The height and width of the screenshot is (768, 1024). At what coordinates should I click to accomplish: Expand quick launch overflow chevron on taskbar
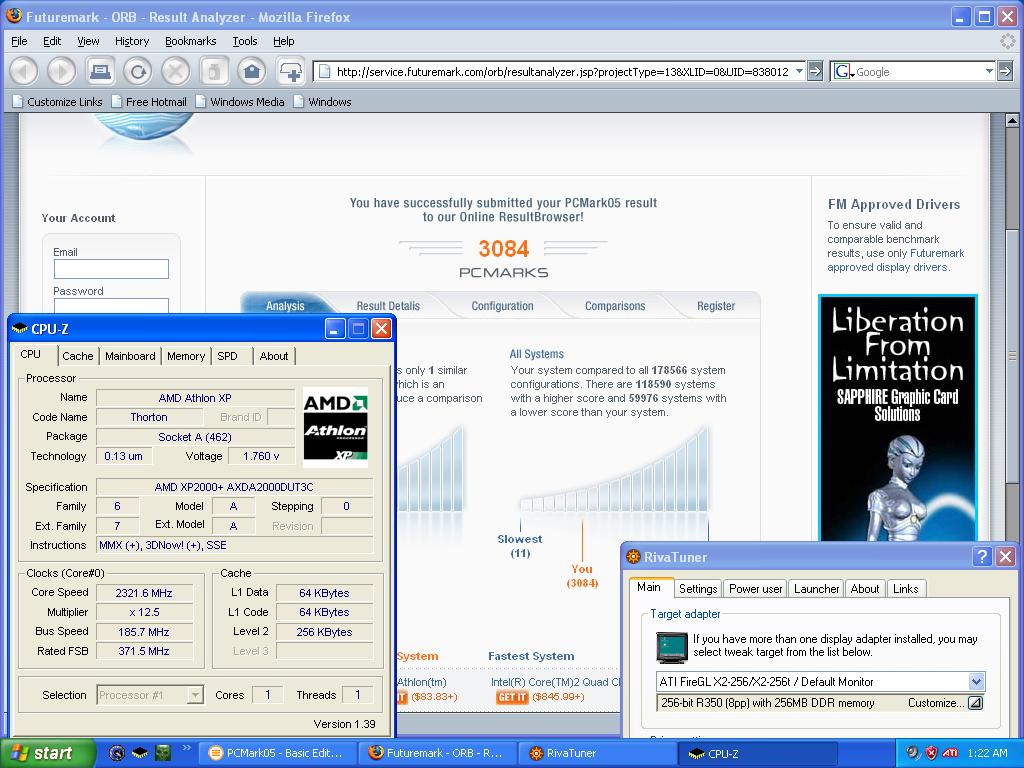[x=186, y=748]
